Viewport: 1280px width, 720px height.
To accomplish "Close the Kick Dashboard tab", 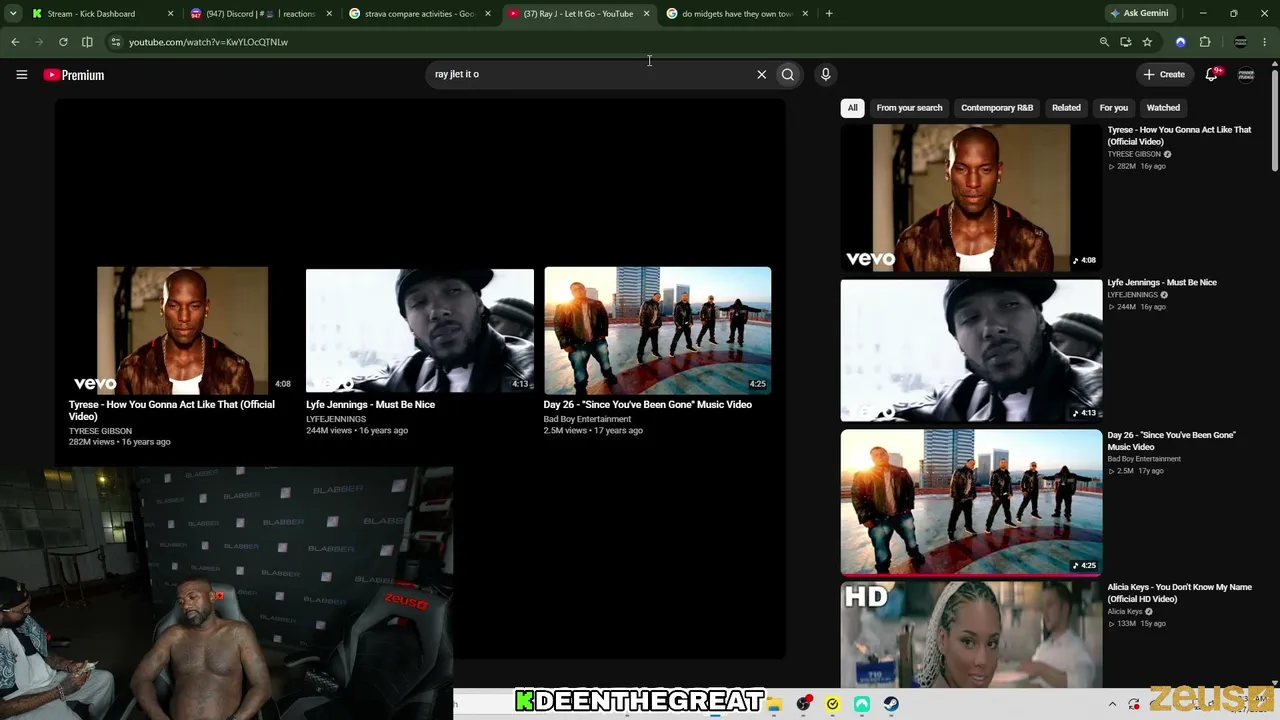I will tap(170, 14).
